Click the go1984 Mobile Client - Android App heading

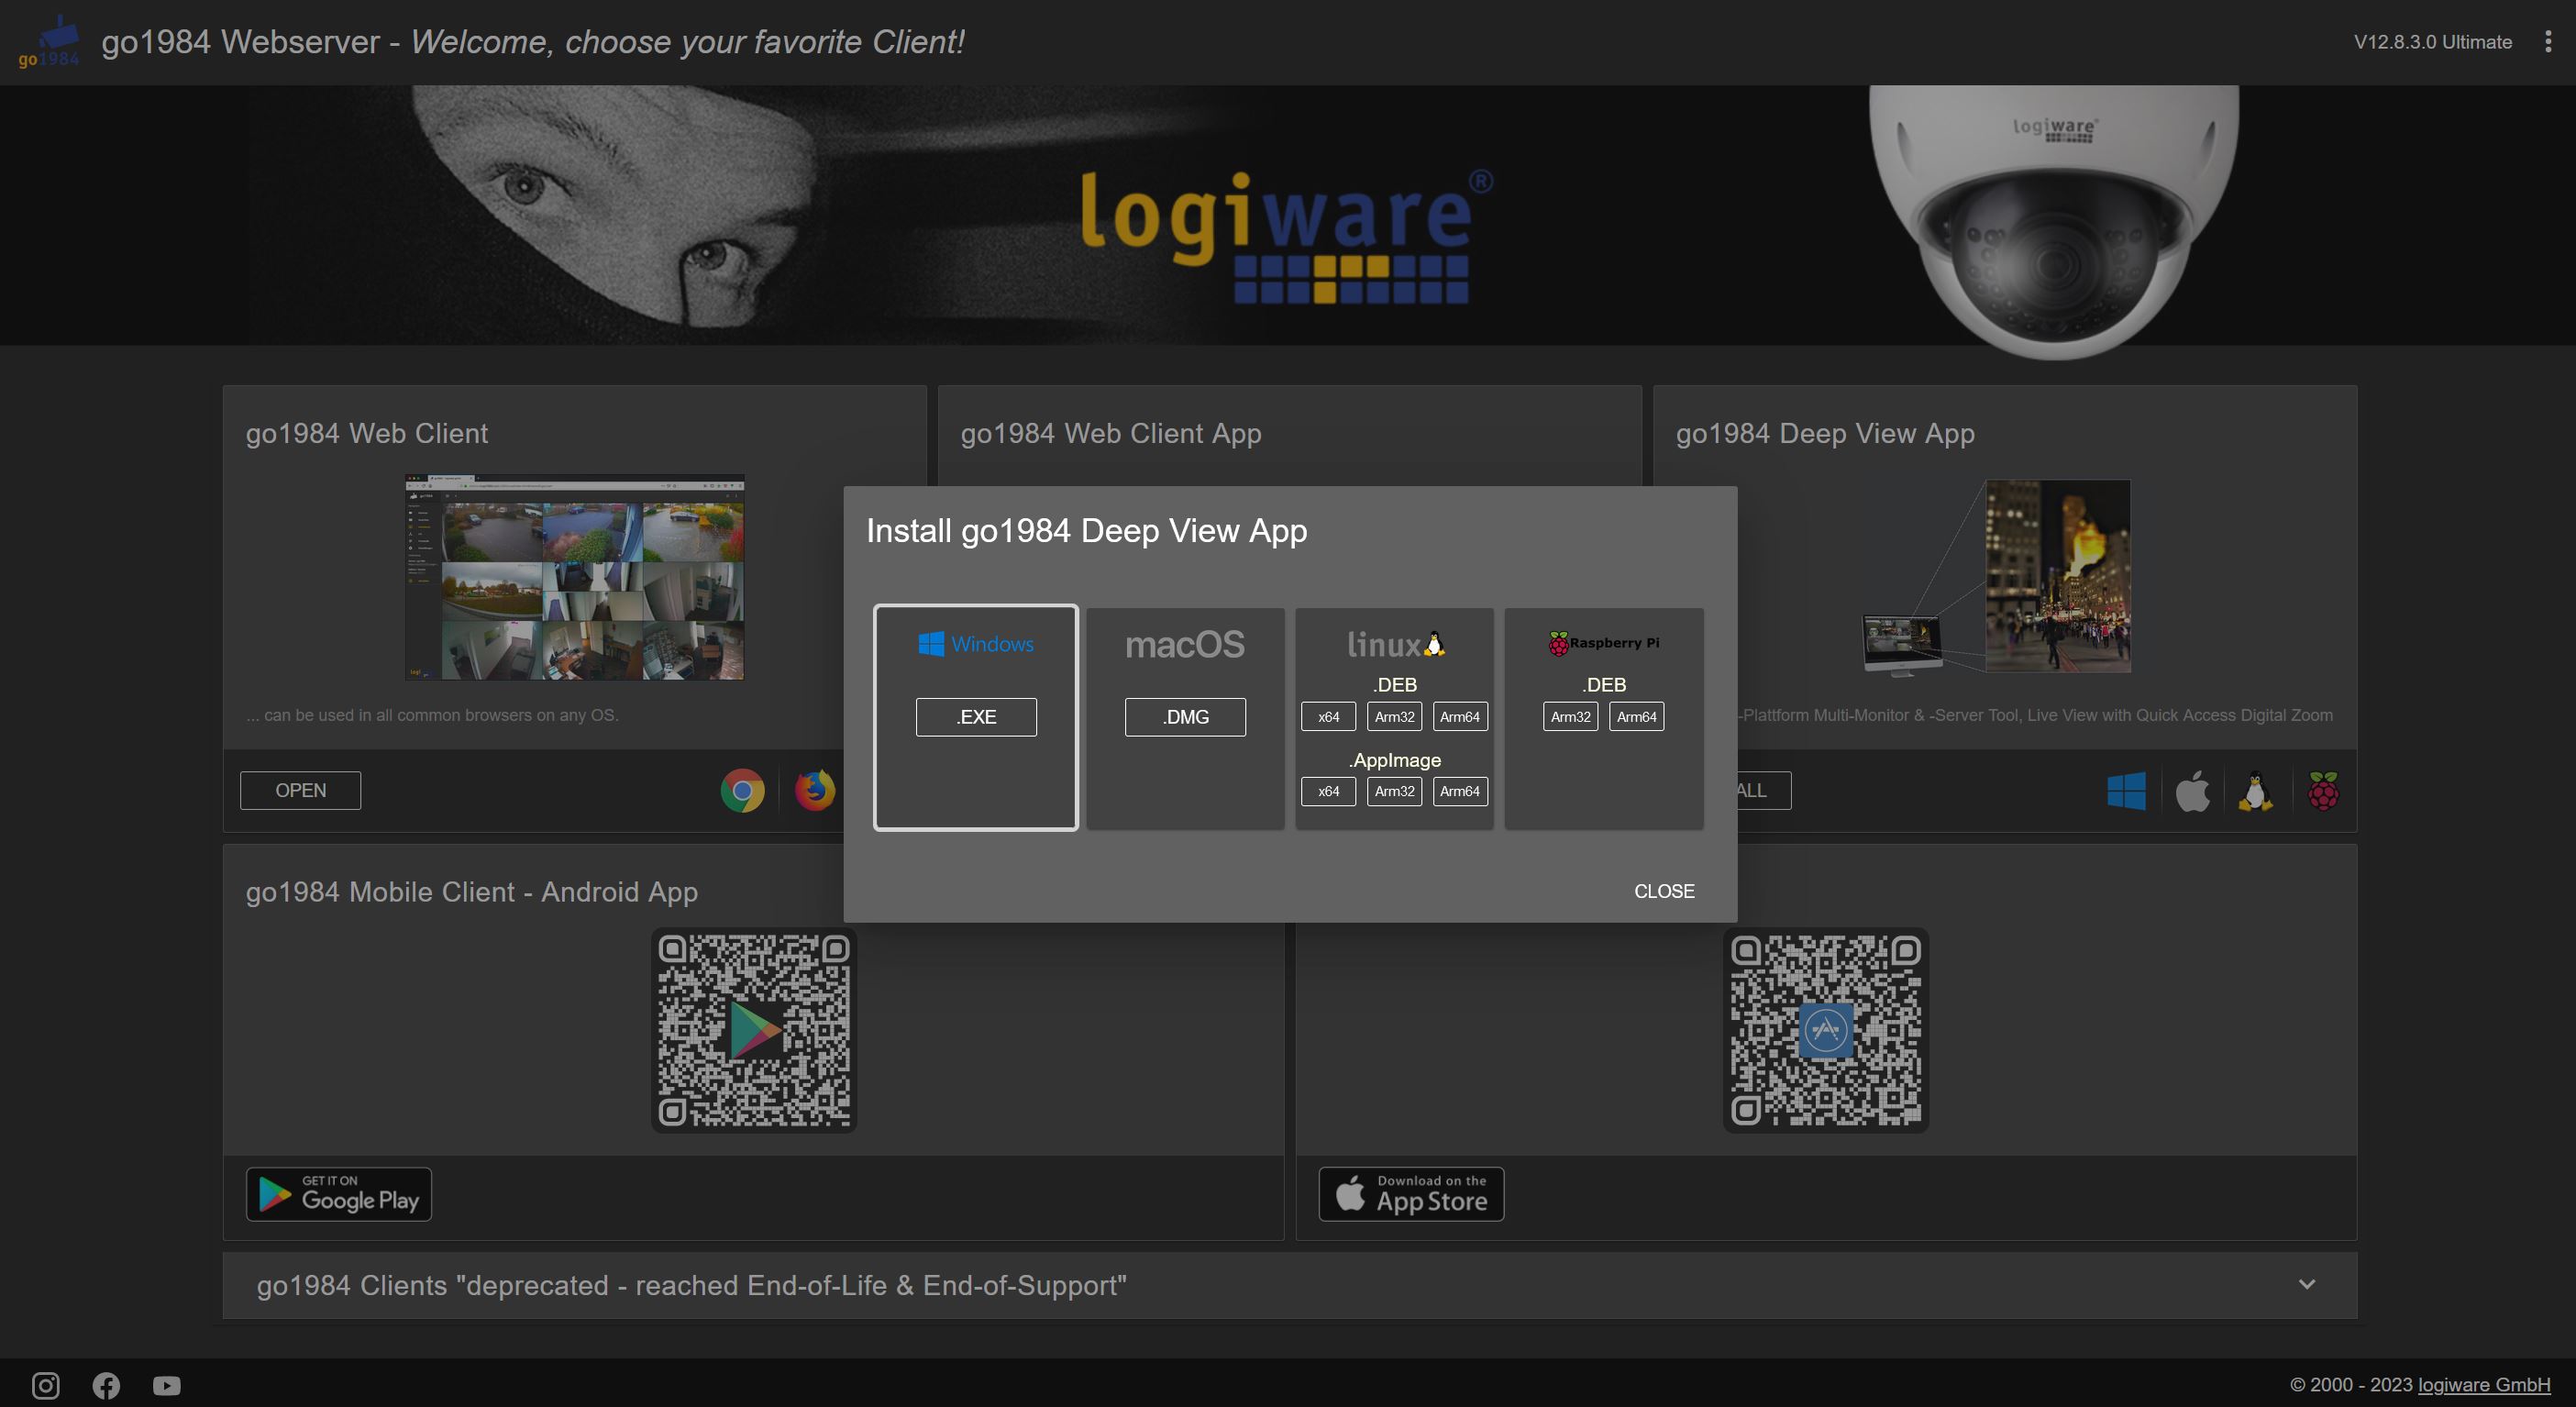coord(472,892)
